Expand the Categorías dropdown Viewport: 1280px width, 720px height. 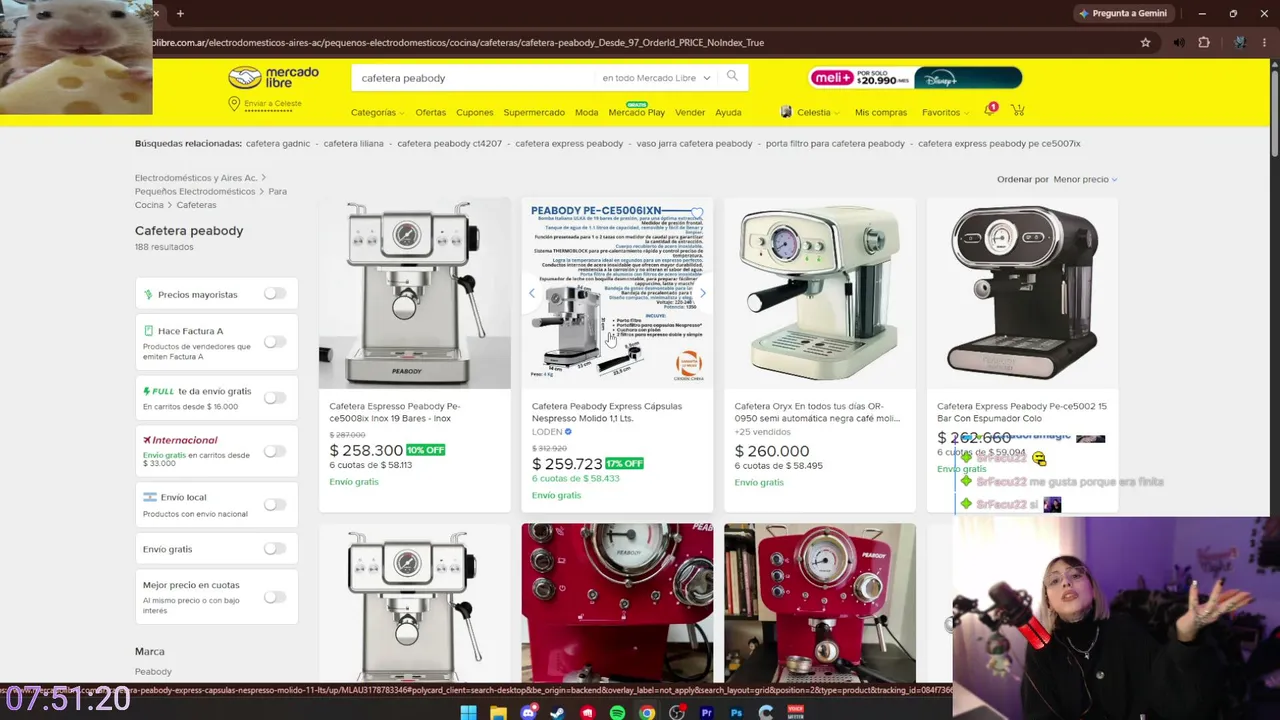[377, 112]
